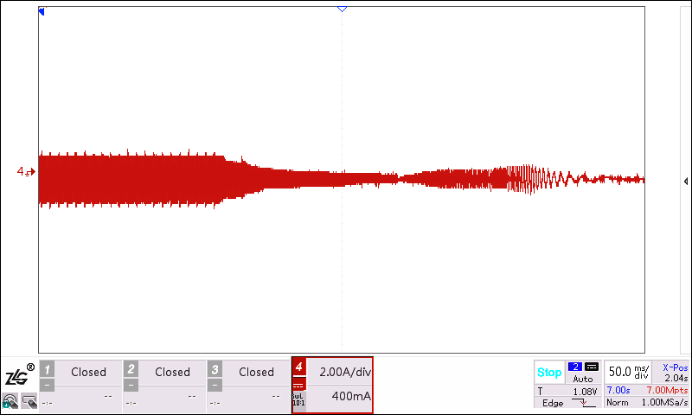Click the blue trigger position marker at top center
Screen dimensions: 693x416
tap(342, 9)
